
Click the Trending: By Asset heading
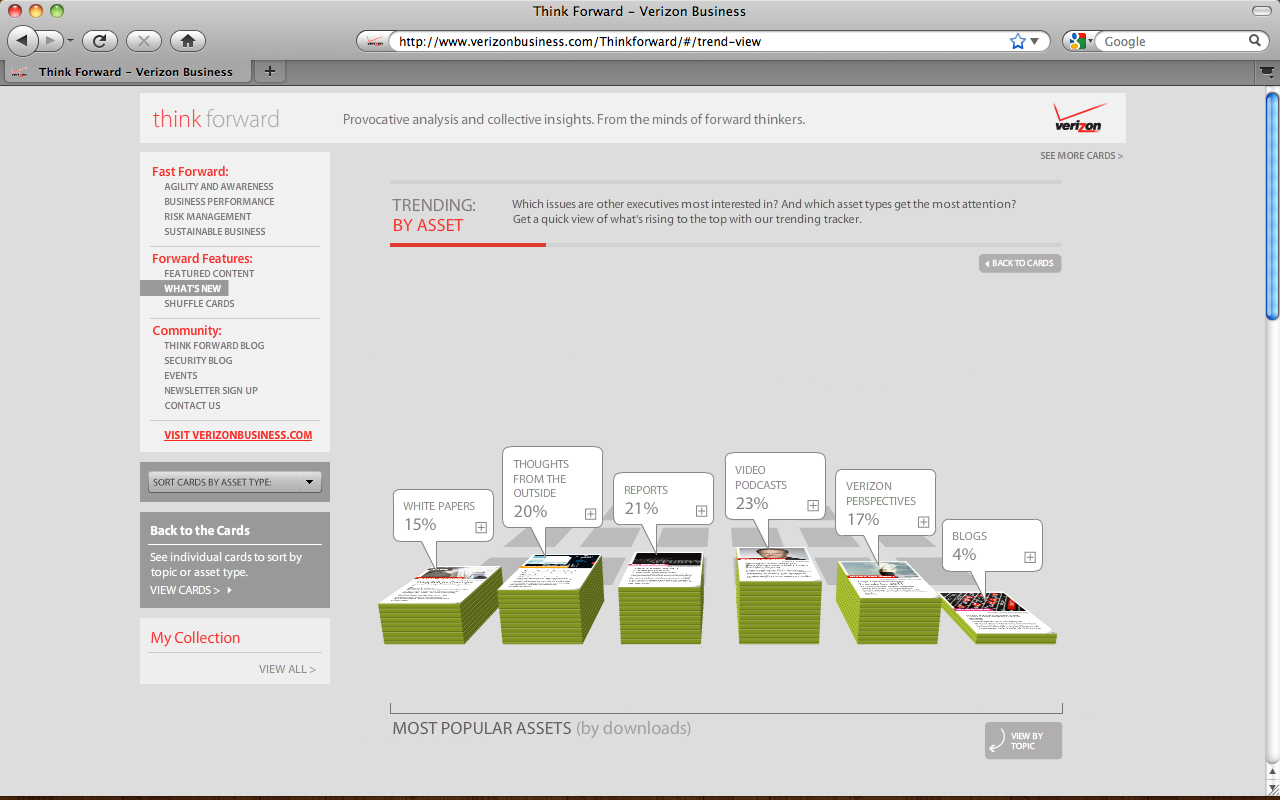(x=434, y=215)
